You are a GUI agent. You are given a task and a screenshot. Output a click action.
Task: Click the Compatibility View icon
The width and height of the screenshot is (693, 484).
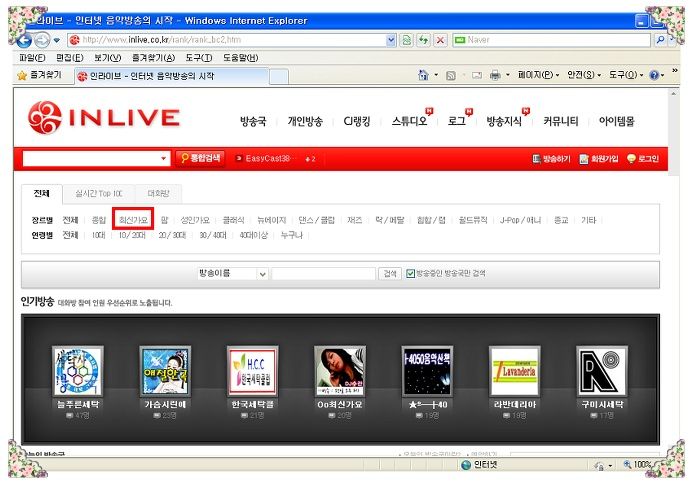pyautogui.click(x=406, y=40)
